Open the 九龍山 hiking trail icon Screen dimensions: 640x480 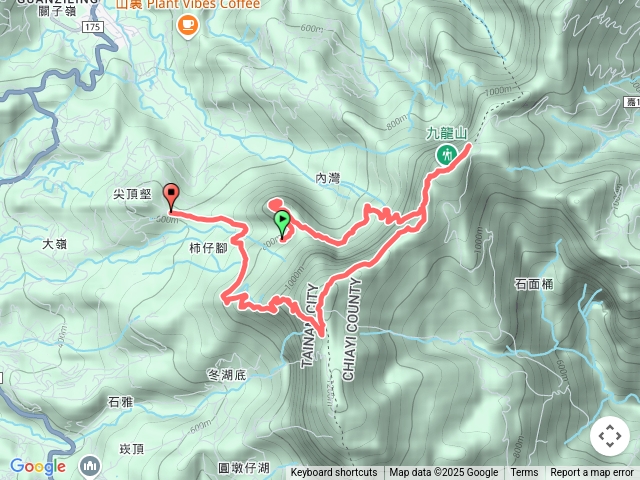pyautogui.click(x=445, y=155)
